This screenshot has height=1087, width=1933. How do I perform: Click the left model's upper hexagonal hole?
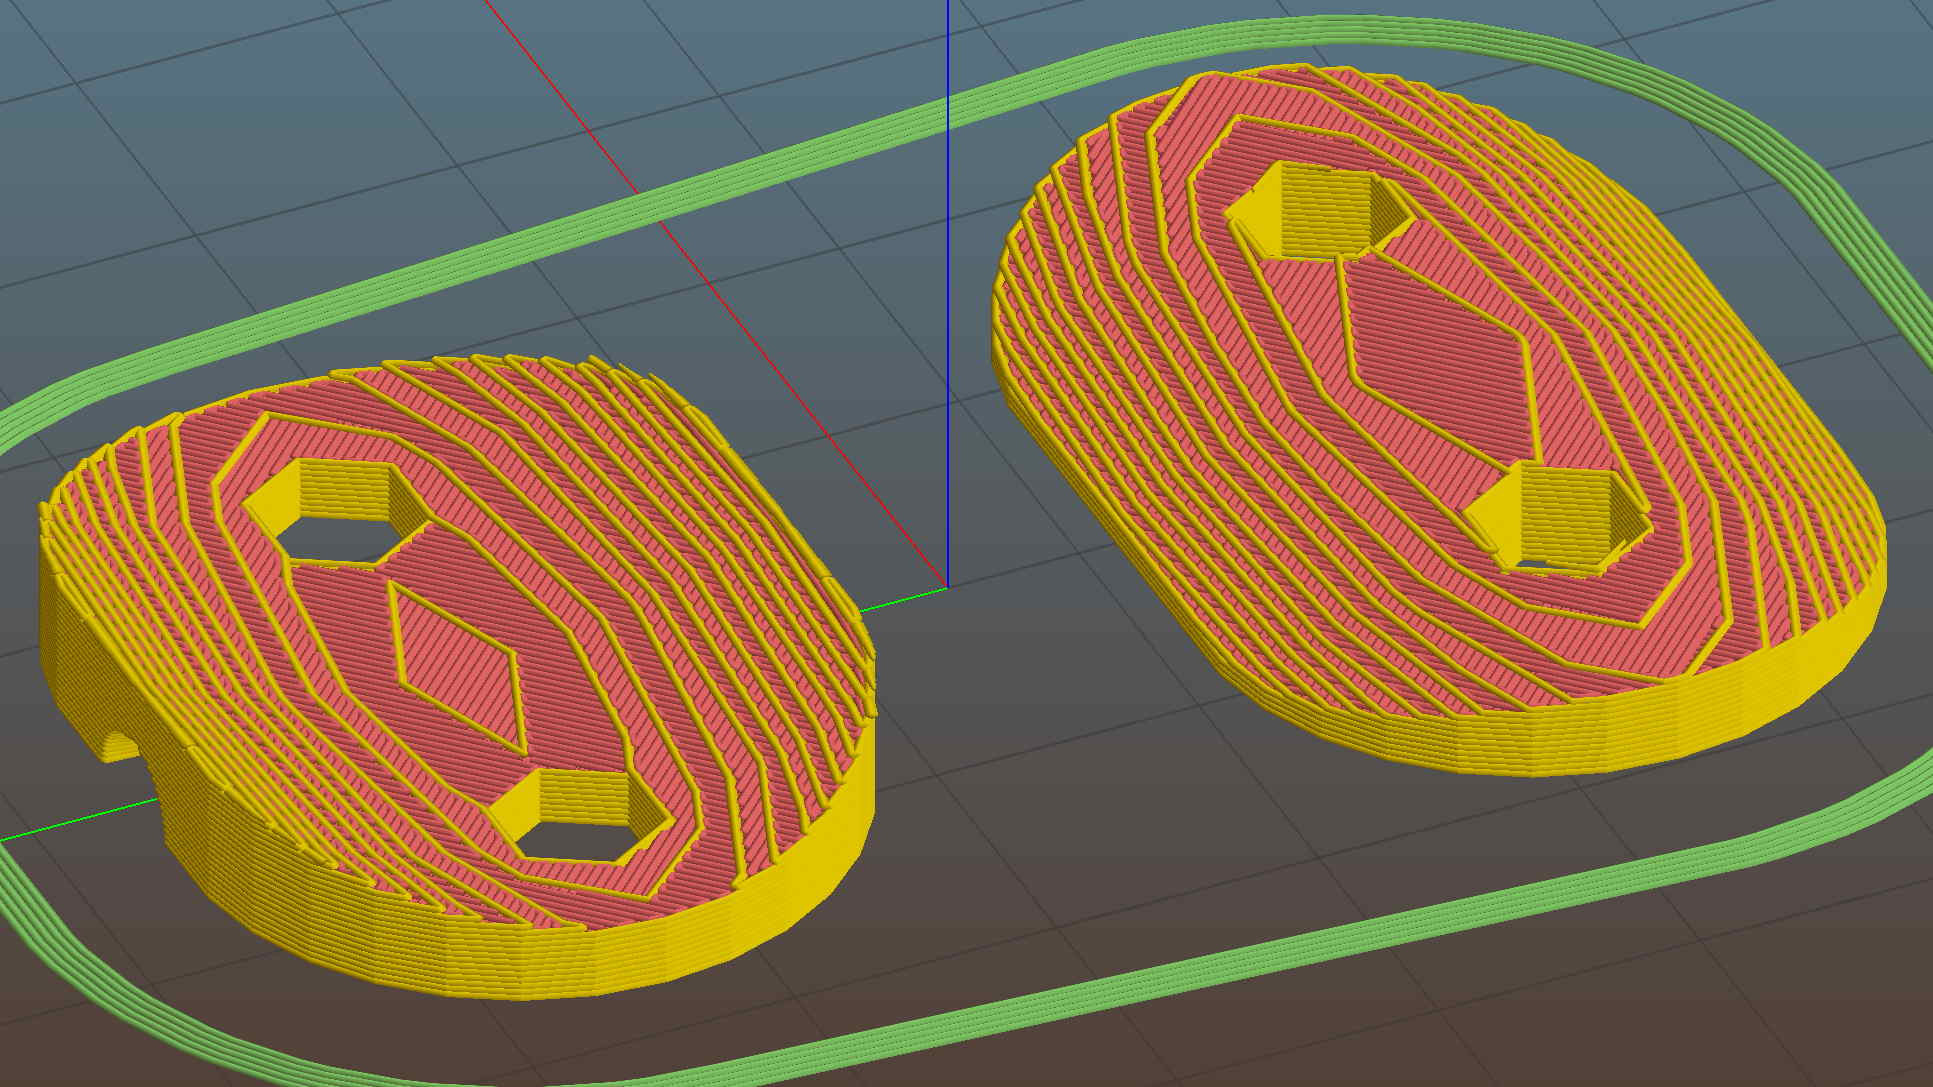click(x=338, y=522)
